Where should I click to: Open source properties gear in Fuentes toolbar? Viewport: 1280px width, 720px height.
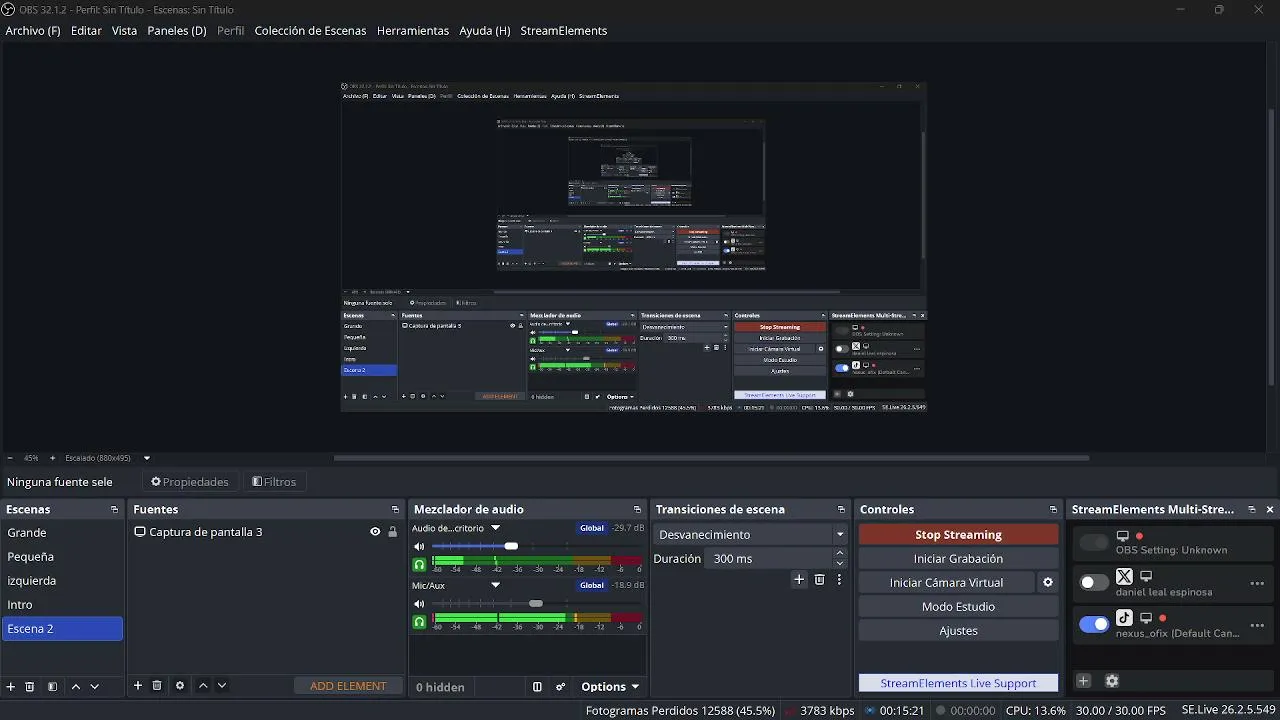pyautogui.click(x=180, y=686)
